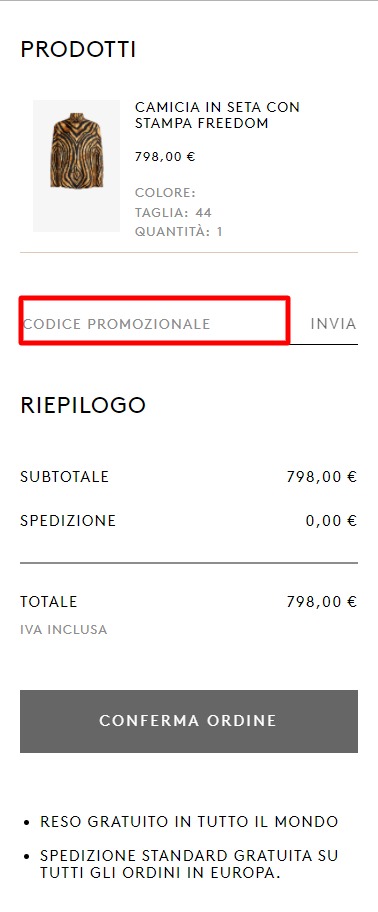Select the shipping cost 0,00 €
The width and height of the screenshot is (378, 912).
pos(331,521)
